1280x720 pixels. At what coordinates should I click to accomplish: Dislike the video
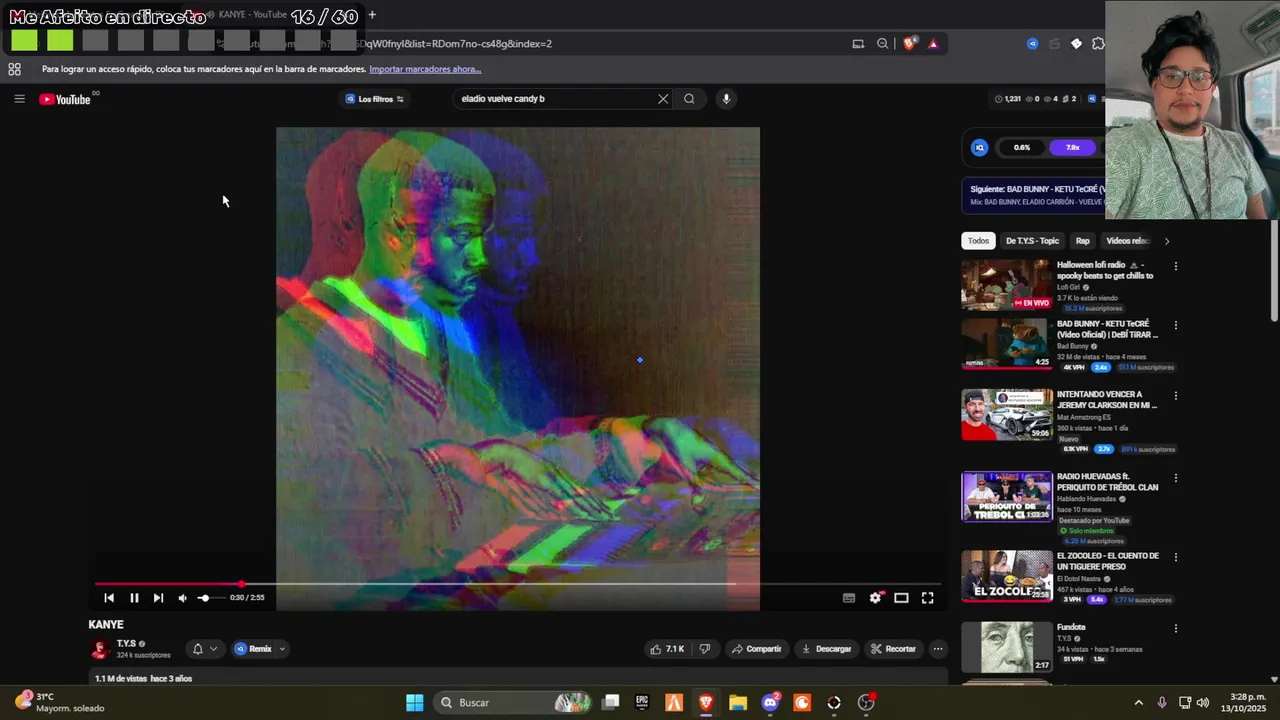[x=705, y=649]
